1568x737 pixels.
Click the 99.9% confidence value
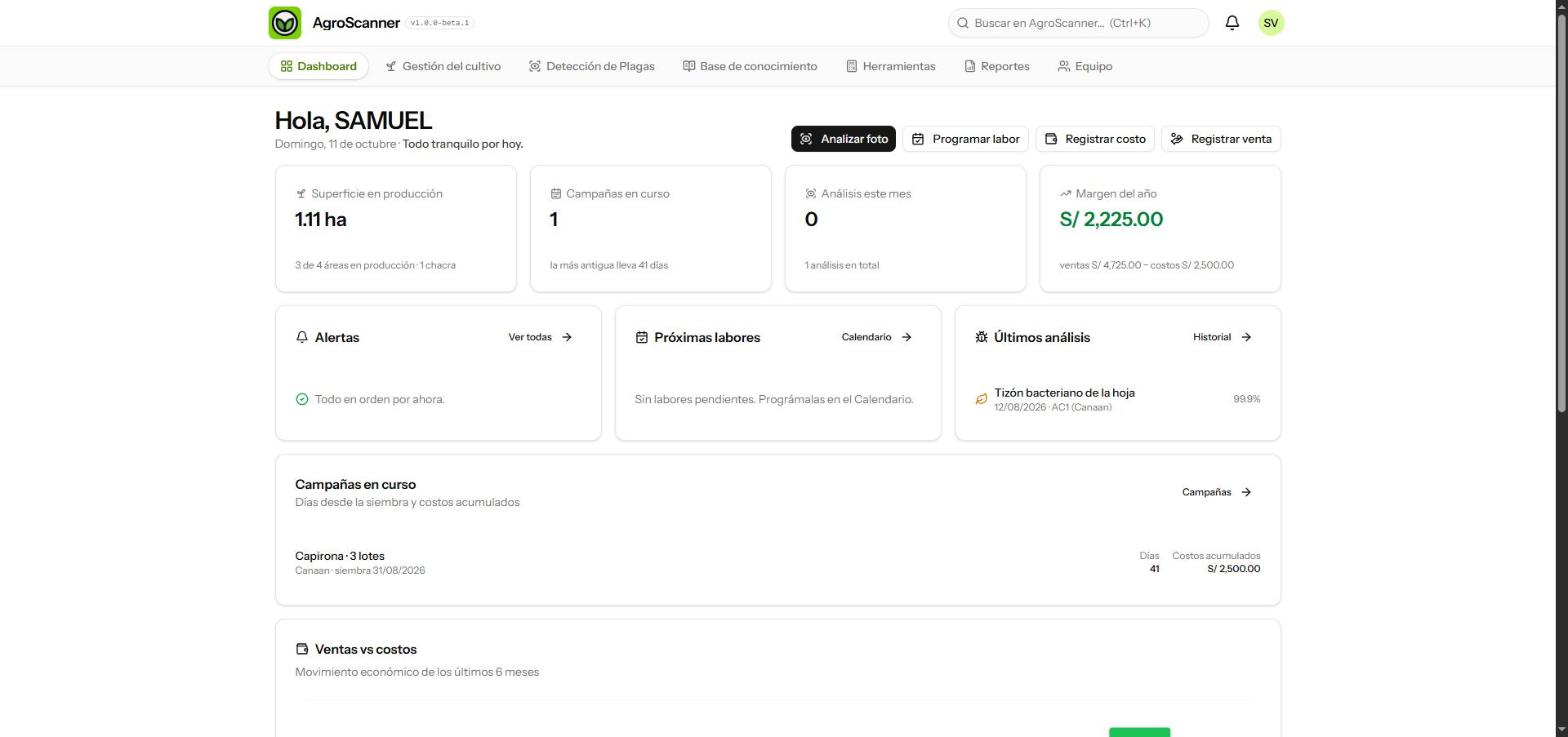point(1246,399)
